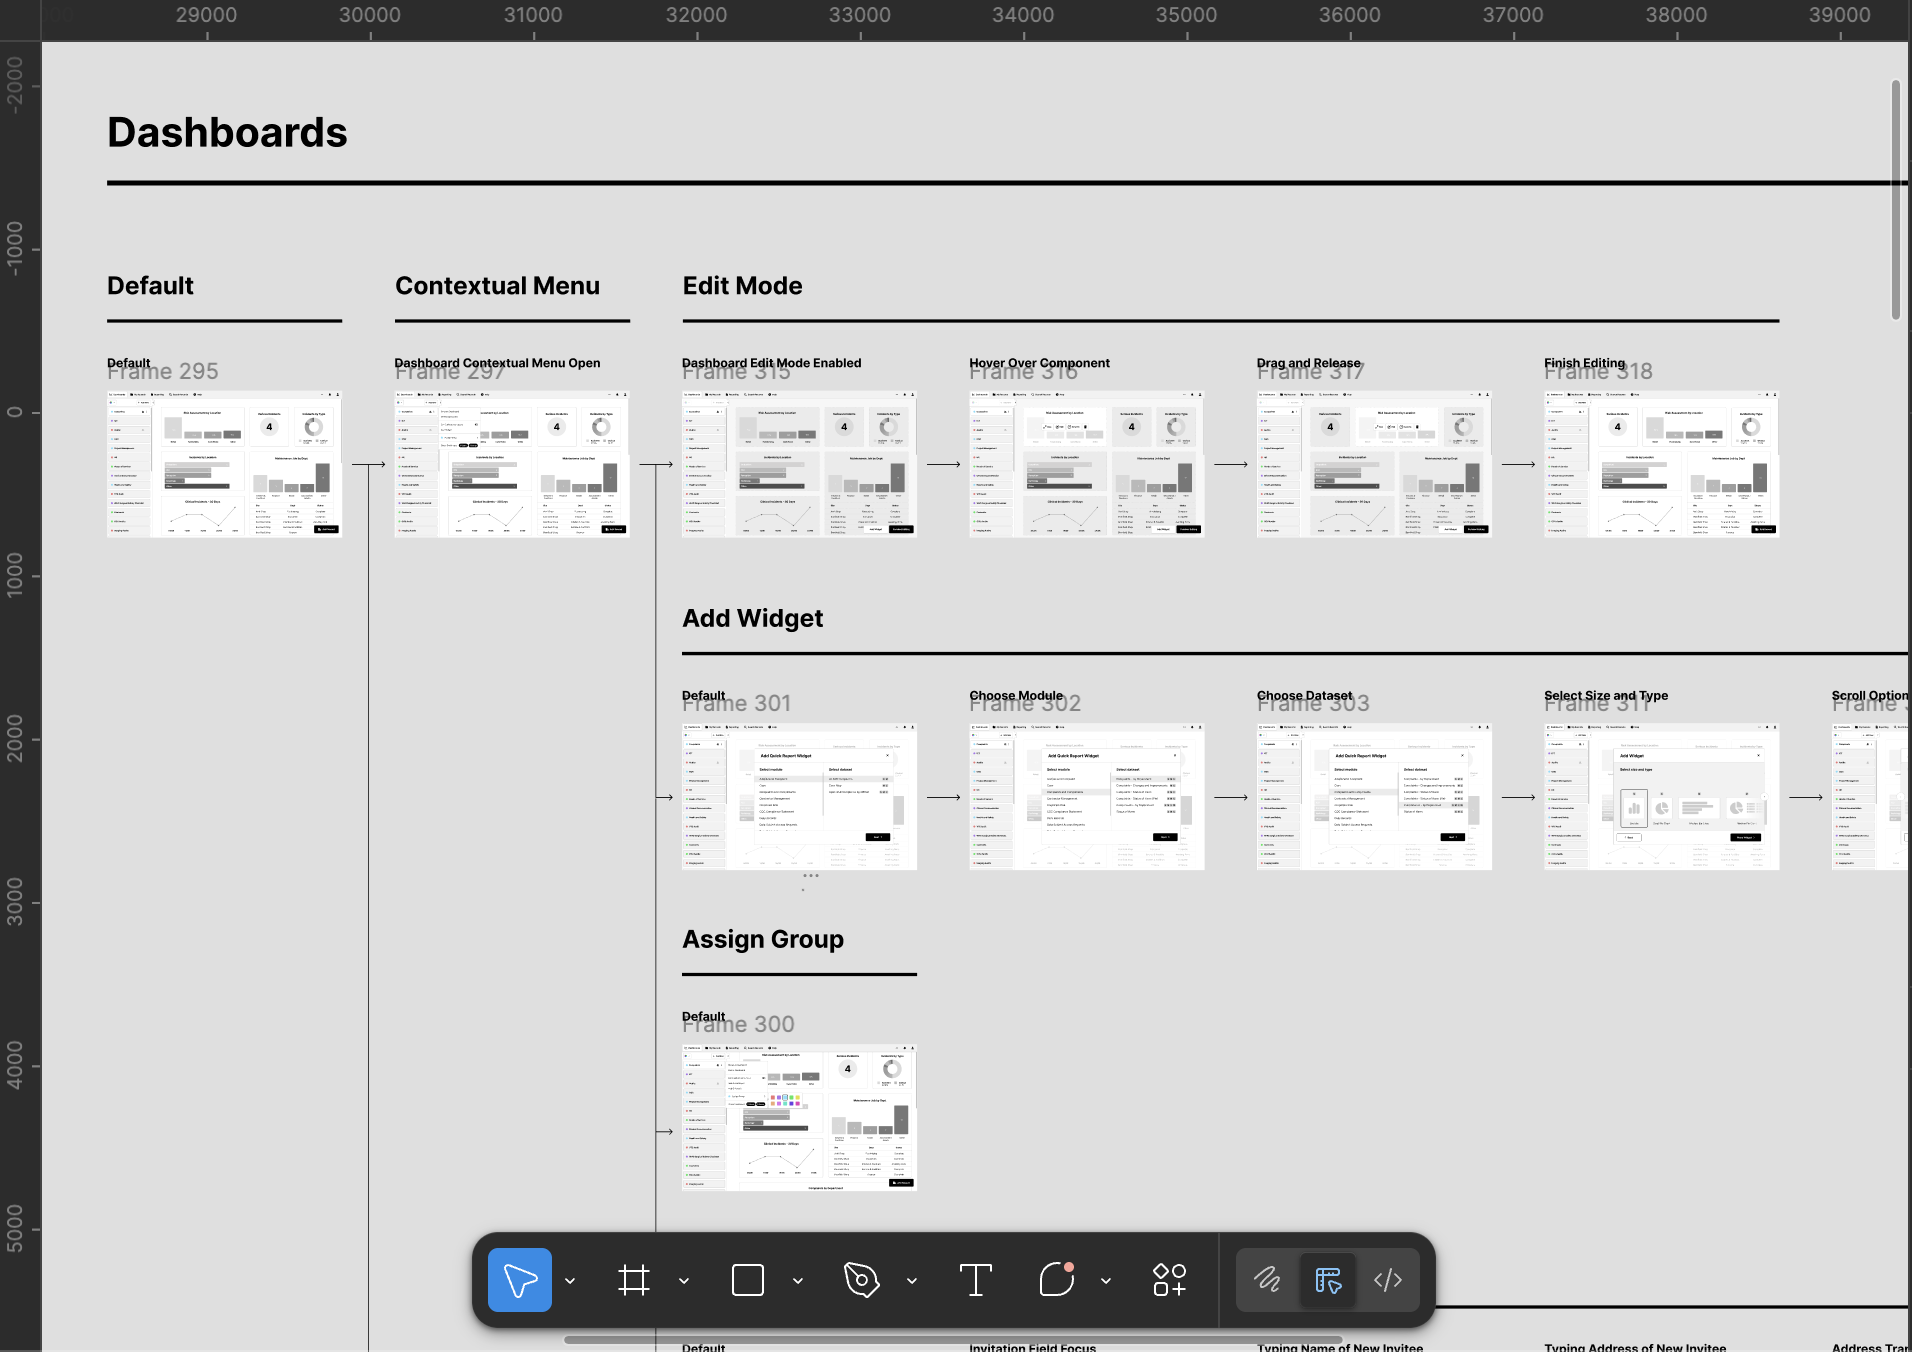Switch to Dev Mode
Screen dimensions: 1912x1352
pyautogui.click(x=1388, y=1280)
